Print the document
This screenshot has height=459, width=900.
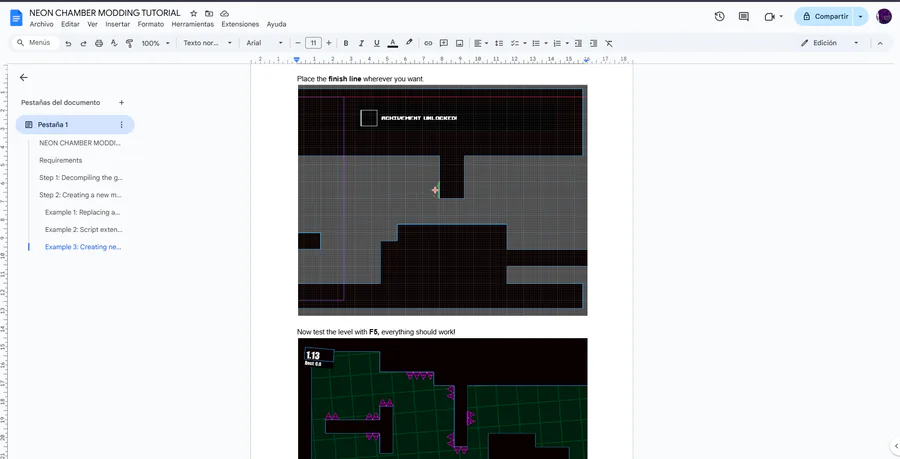[x=99, y=43]
